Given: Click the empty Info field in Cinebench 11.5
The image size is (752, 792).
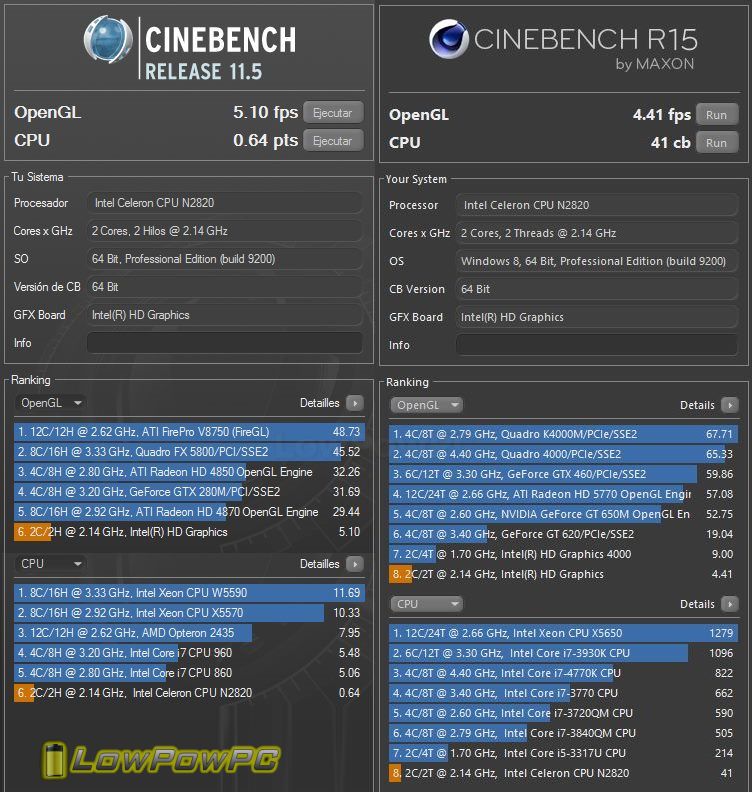Looking at the screenshot, I should [225, 343].
